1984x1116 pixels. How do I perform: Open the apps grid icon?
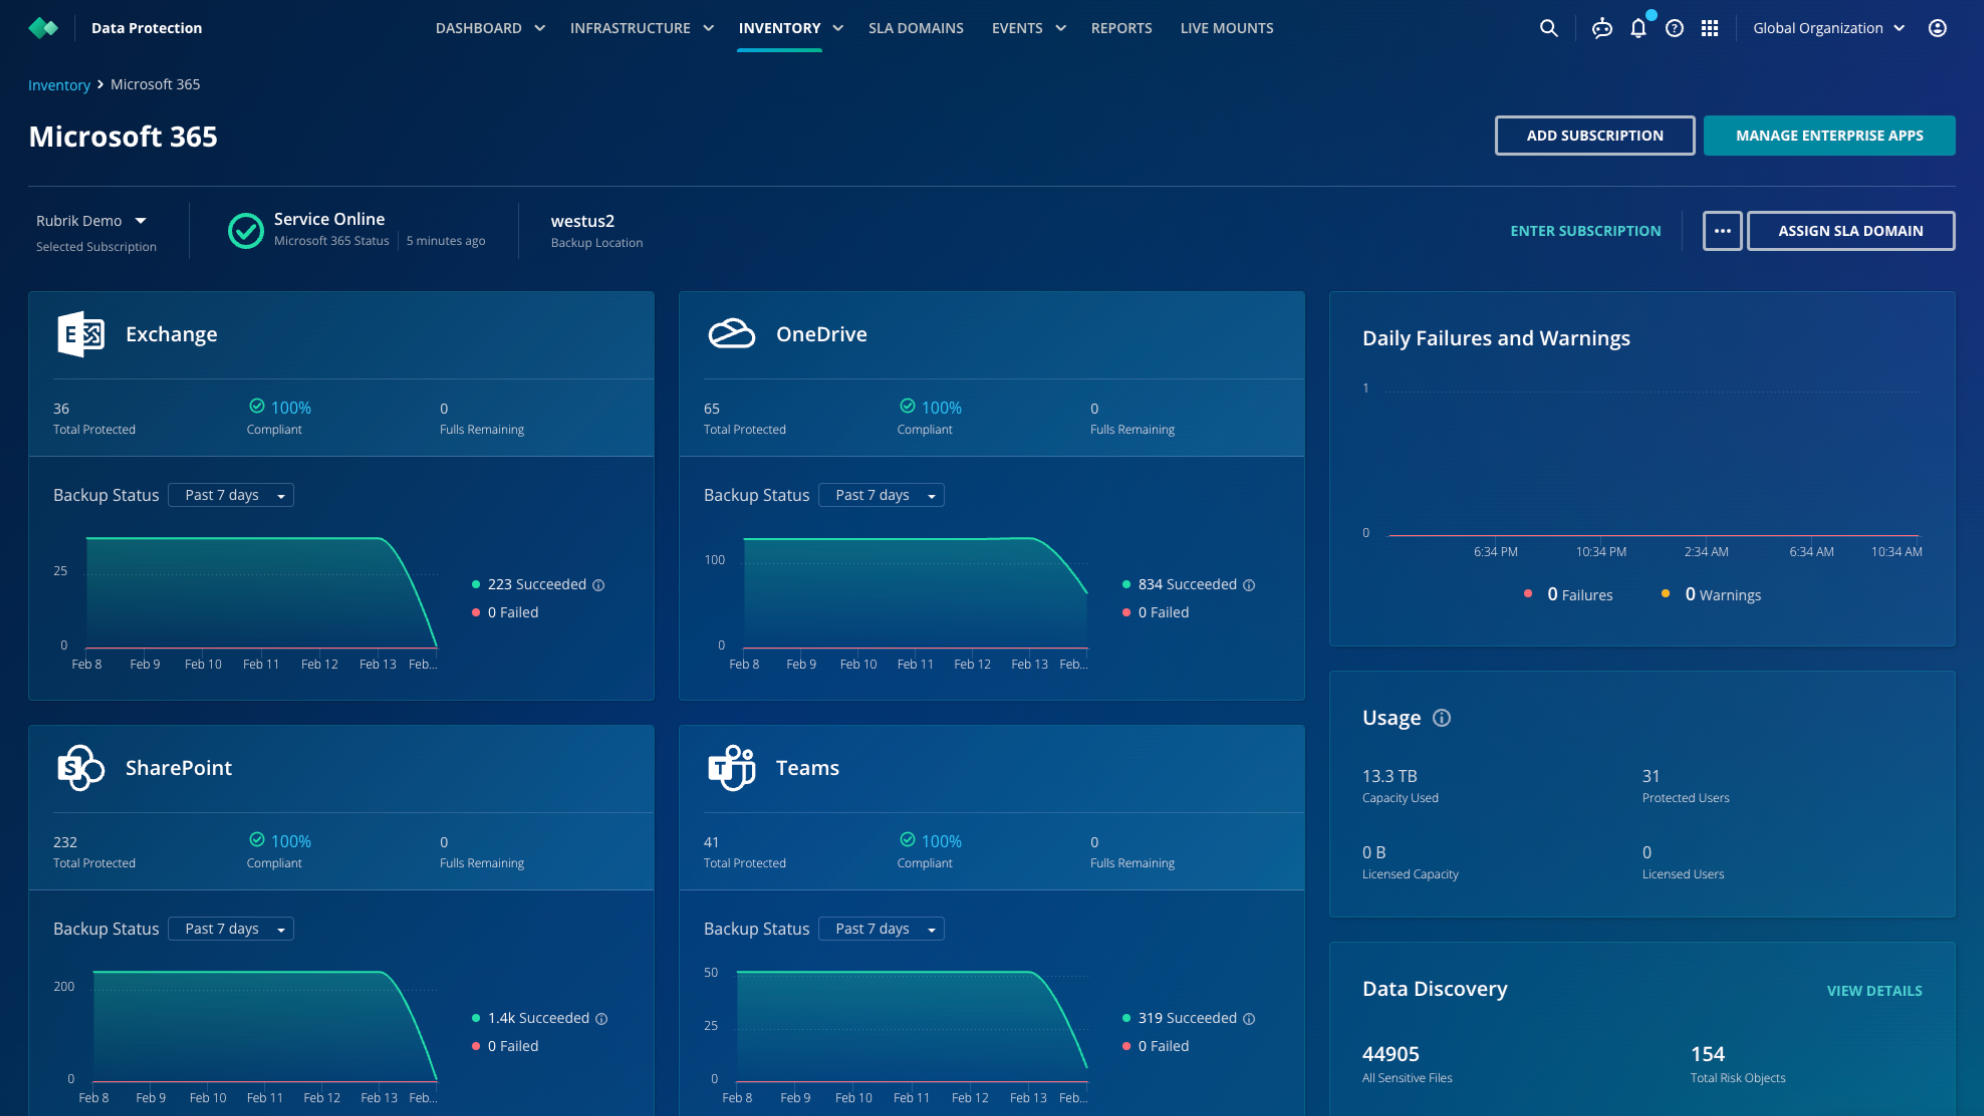[1710, 28]
